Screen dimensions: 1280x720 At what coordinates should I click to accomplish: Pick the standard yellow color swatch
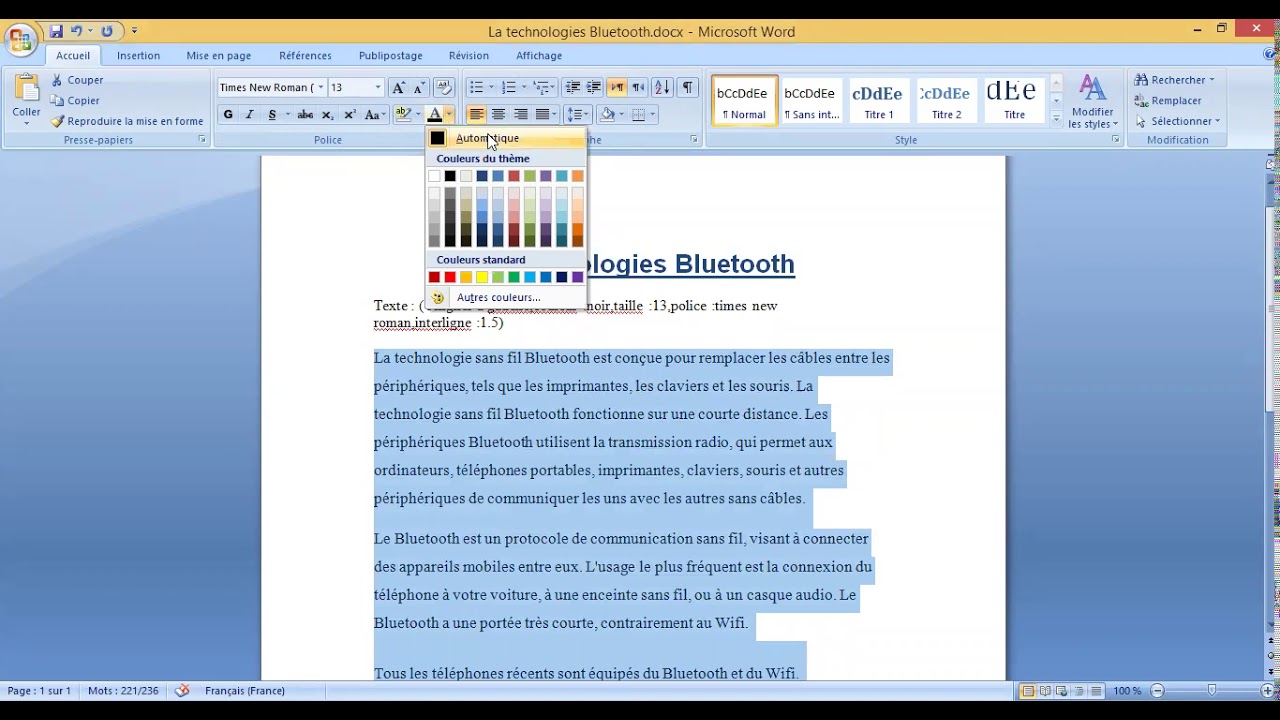(x=482, y=277)
